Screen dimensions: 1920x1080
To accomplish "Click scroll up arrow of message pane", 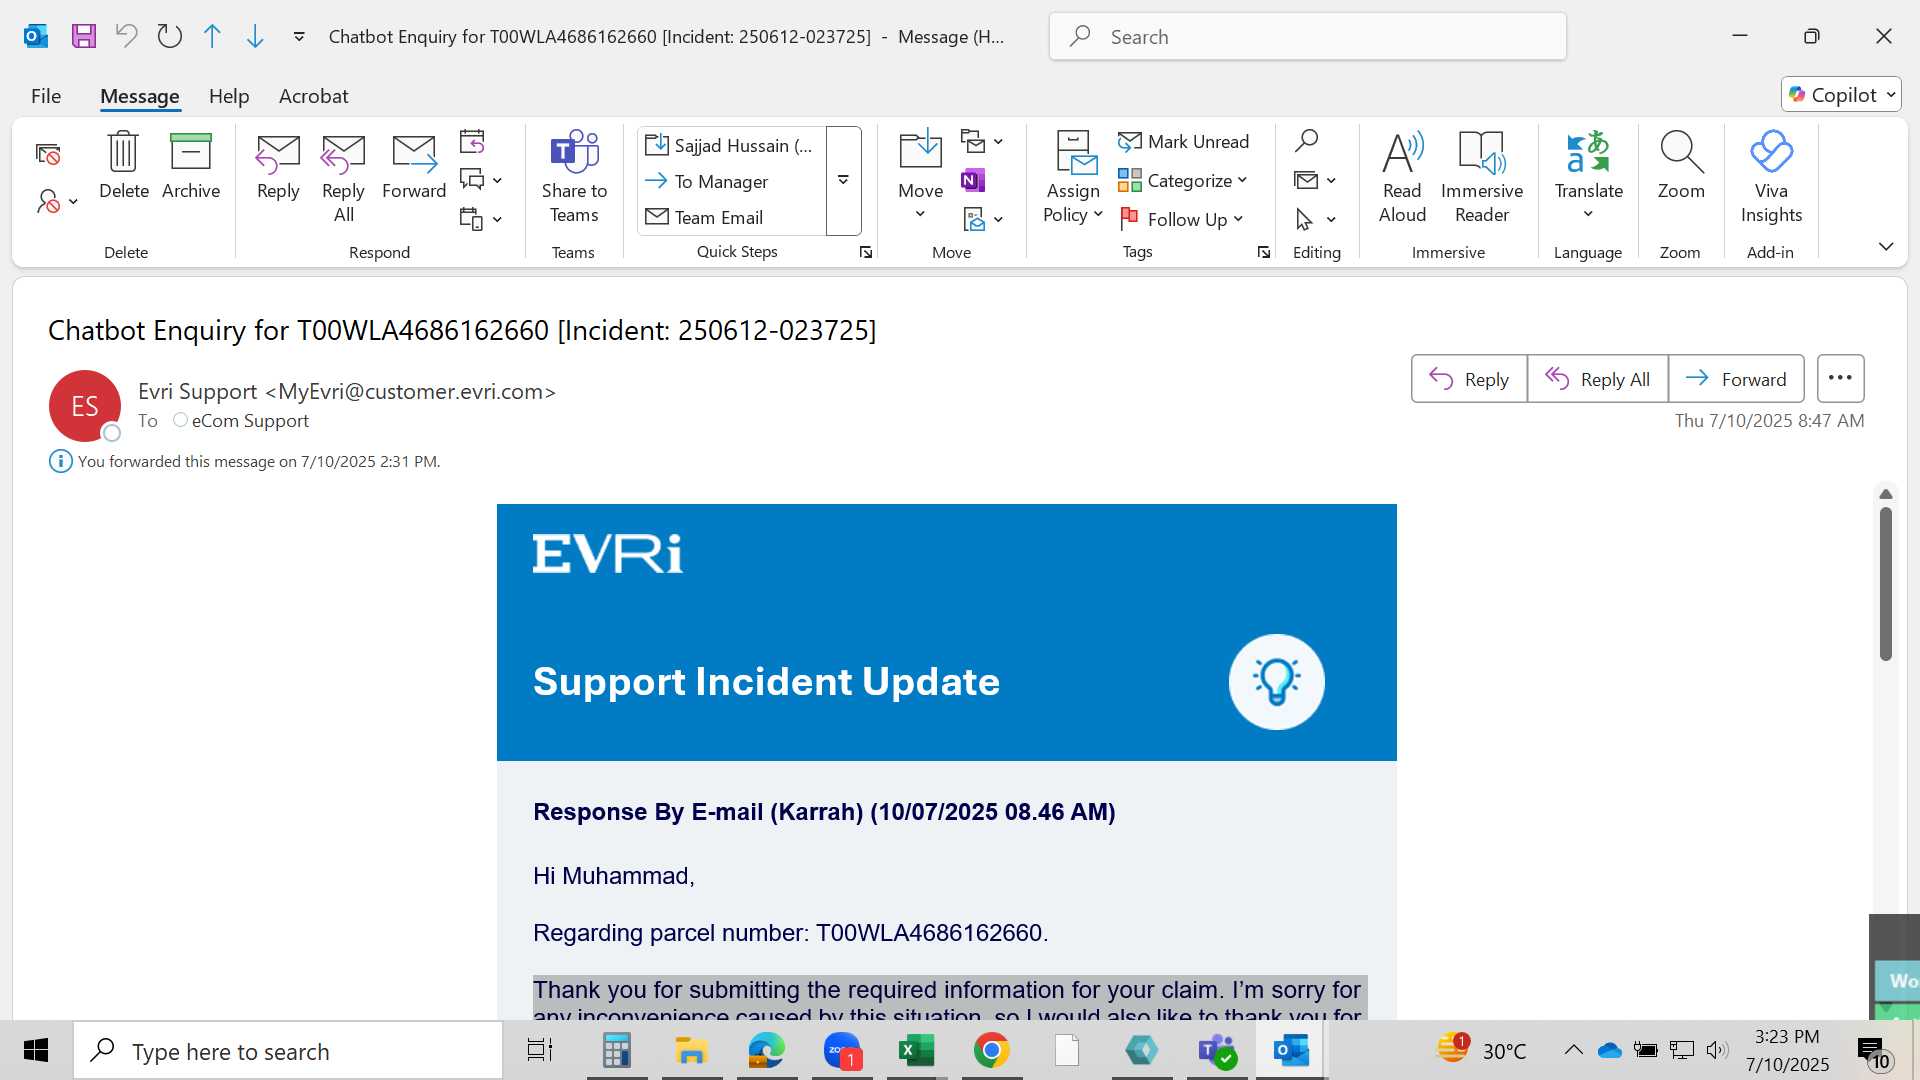I will 1886,494.
